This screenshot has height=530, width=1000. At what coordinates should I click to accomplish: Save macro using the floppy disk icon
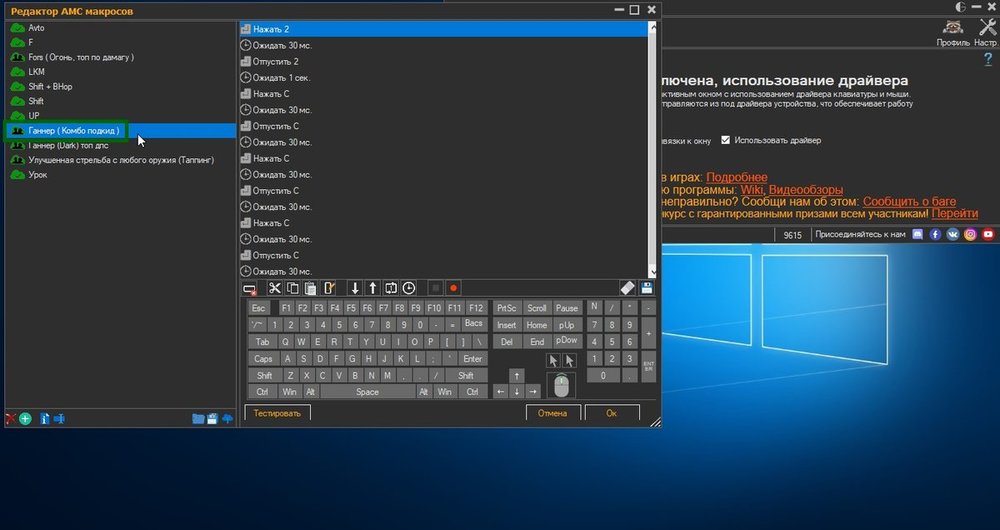point(647,288)
